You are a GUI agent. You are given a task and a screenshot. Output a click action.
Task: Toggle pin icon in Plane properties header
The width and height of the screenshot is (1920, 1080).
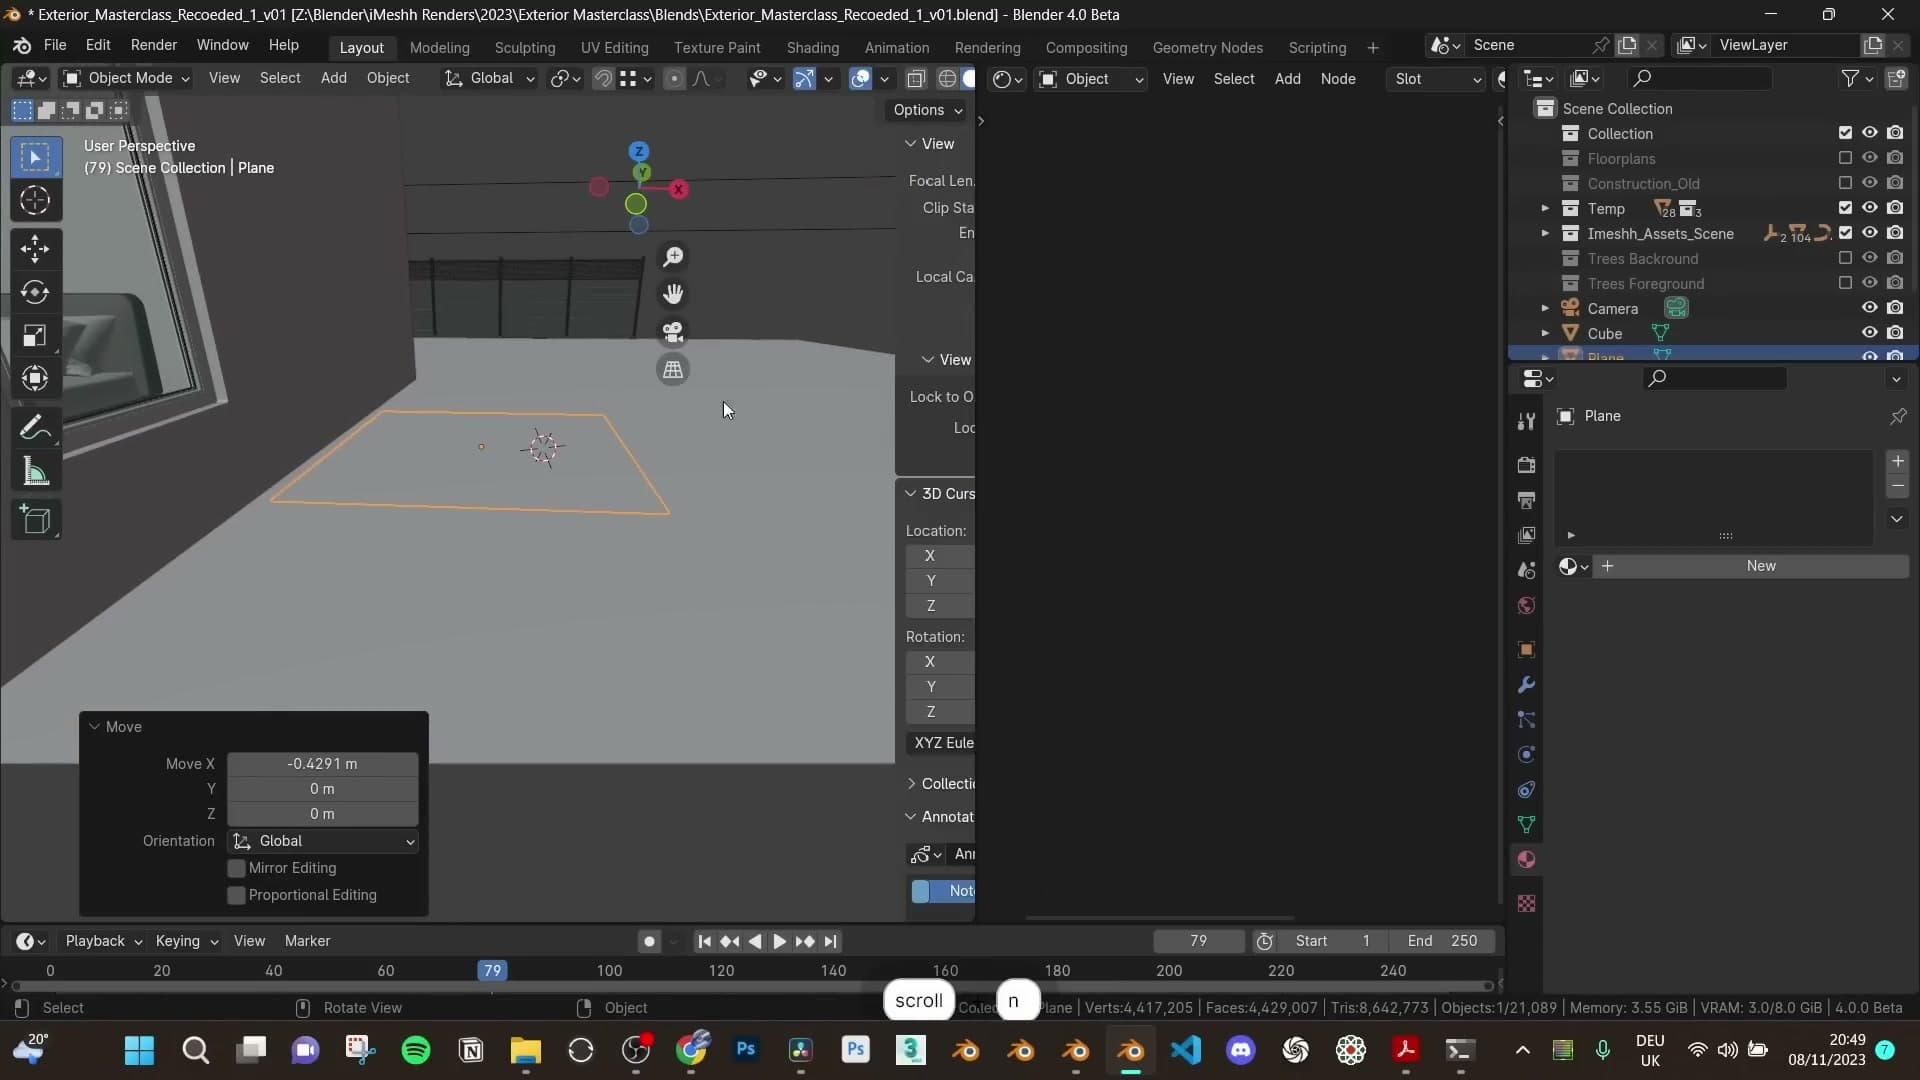pyautogui.click(x=1898, y=416)
